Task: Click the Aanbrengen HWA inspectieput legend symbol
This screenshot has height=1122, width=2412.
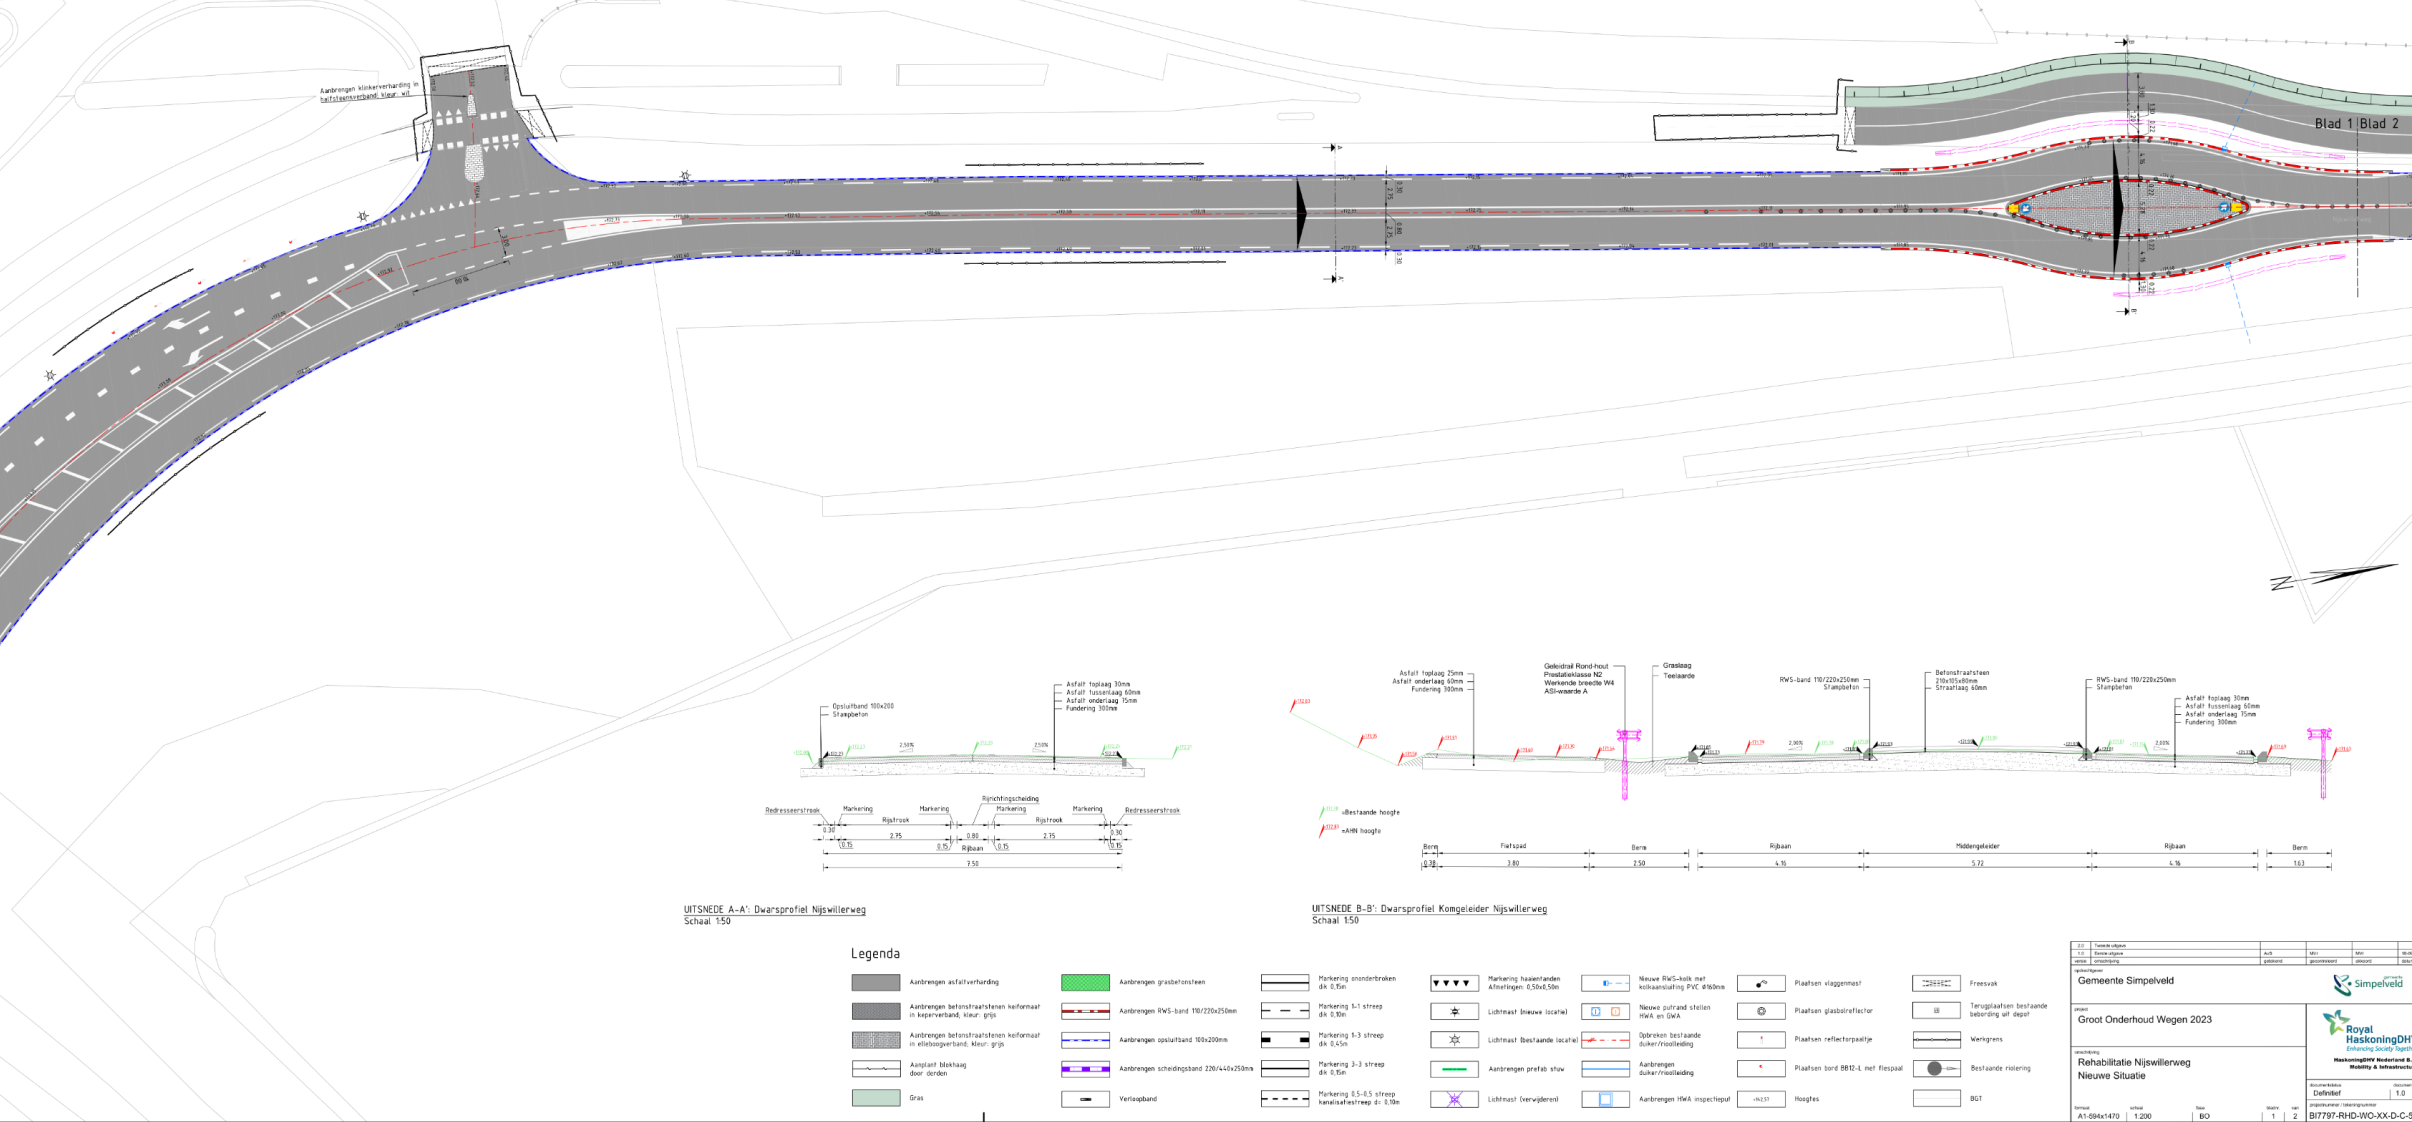Action: [x=1605, y=1099]
